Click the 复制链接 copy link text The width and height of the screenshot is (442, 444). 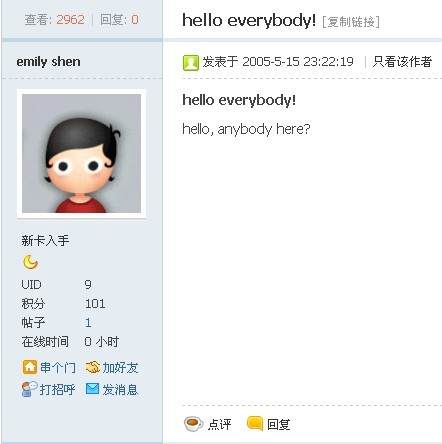tap(351, 22)
